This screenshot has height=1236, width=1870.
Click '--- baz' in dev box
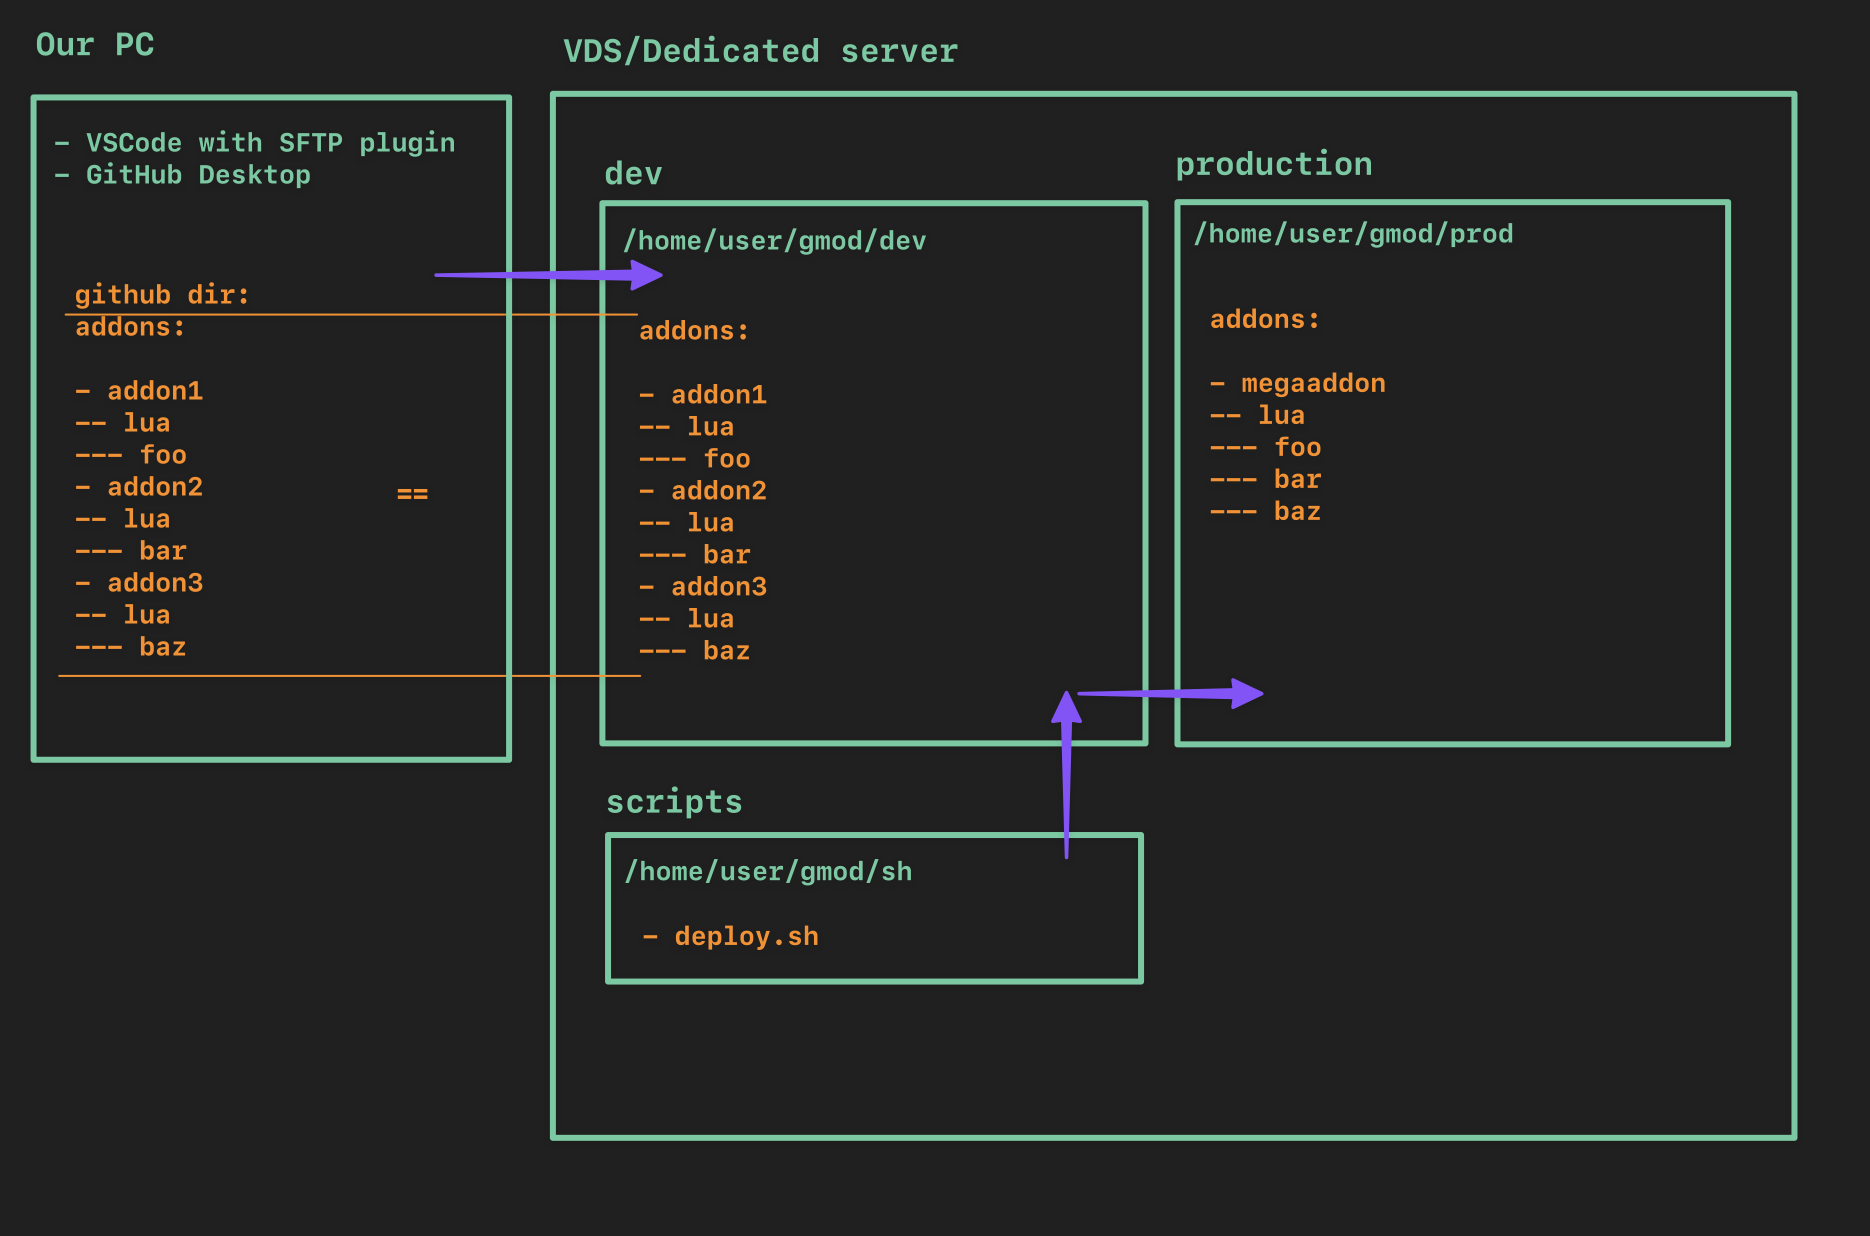coord(695,651)
